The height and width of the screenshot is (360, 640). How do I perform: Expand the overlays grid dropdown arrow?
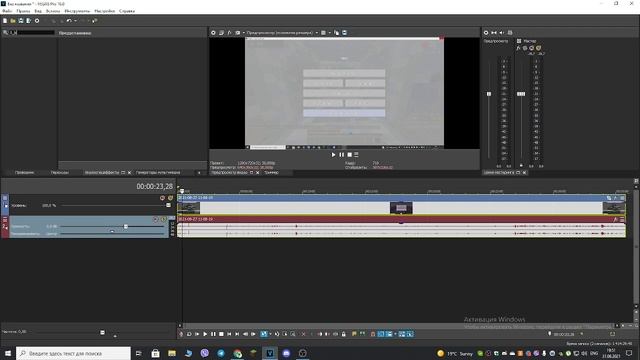(x=329, y=33)
